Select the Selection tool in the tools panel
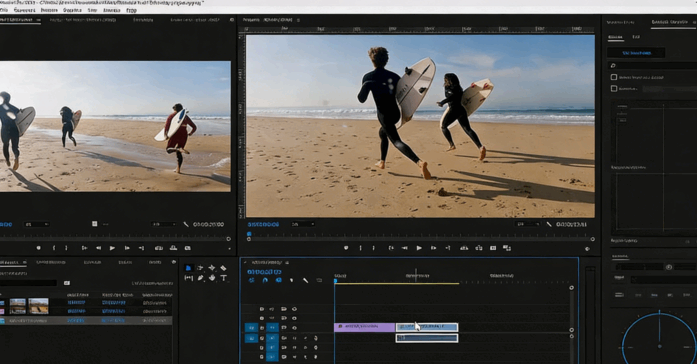 (188, 268)
